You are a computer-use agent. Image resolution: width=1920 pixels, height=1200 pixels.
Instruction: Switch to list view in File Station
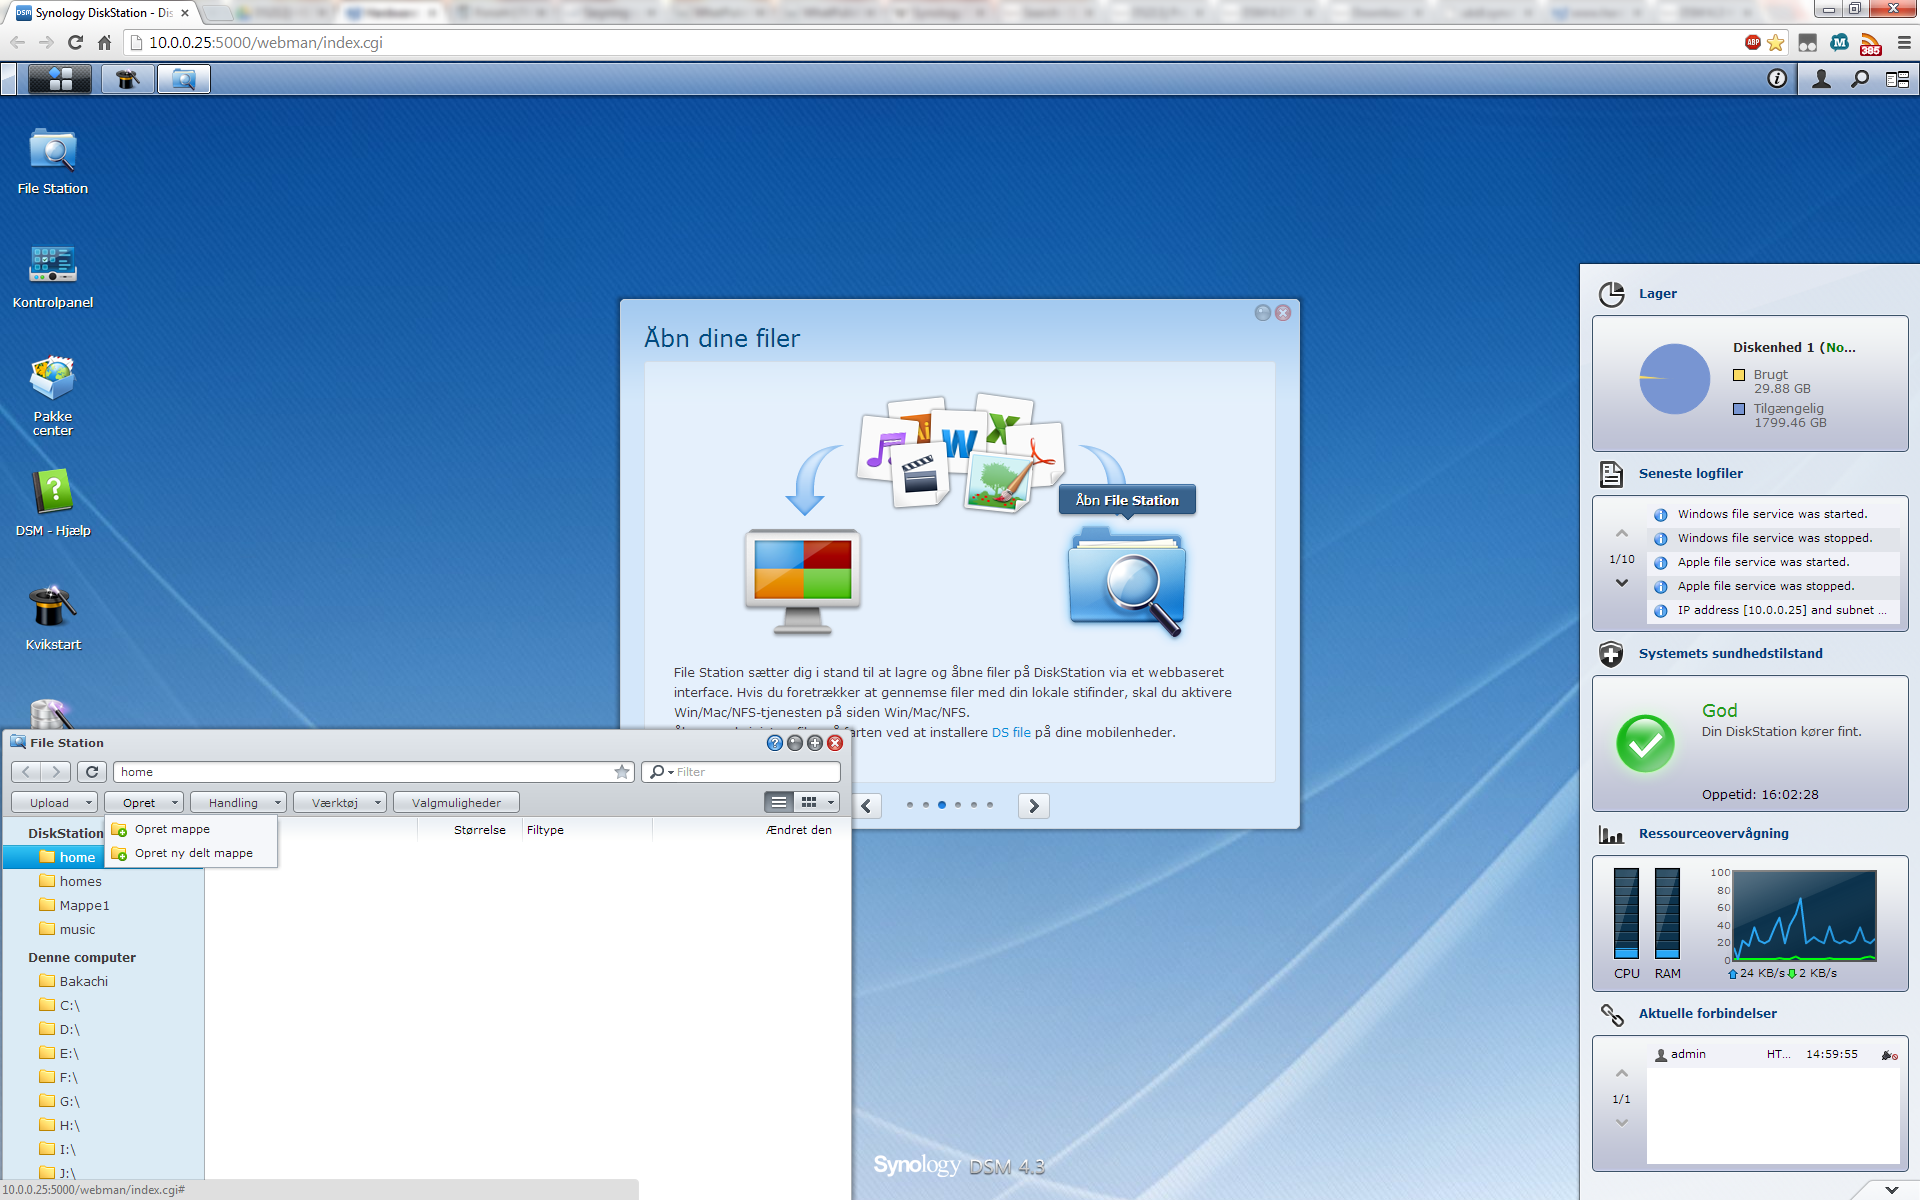pyautogui.click(x=779, y=802)
